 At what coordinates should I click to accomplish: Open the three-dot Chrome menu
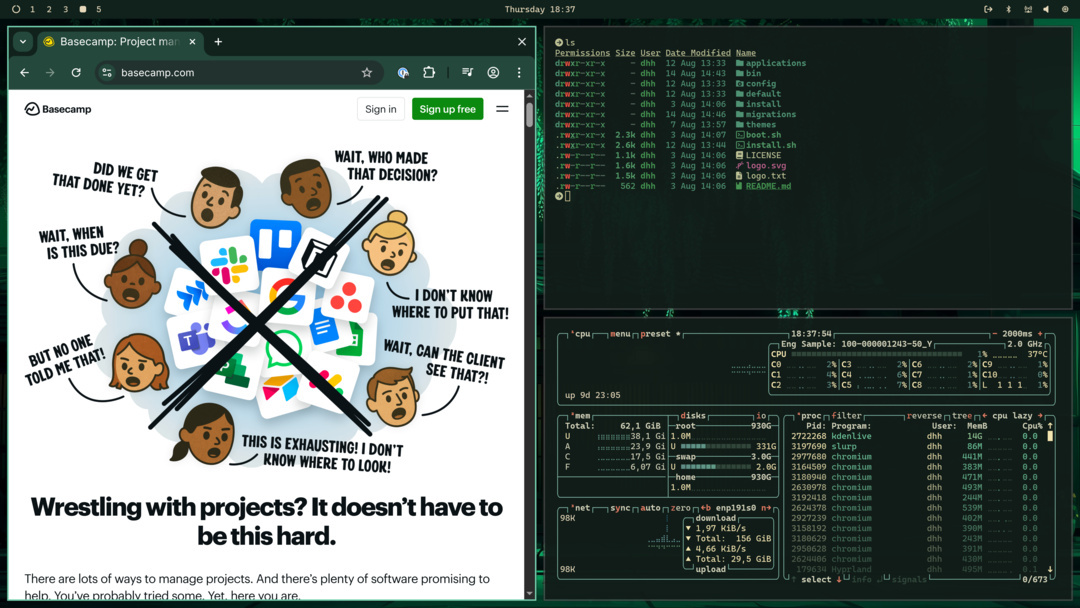[x=519, y=72]
